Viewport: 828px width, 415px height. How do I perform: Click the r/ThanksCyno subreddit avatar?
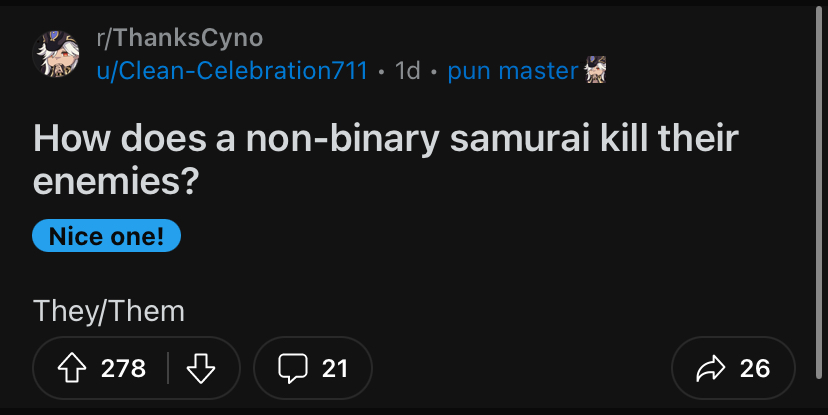55,54
